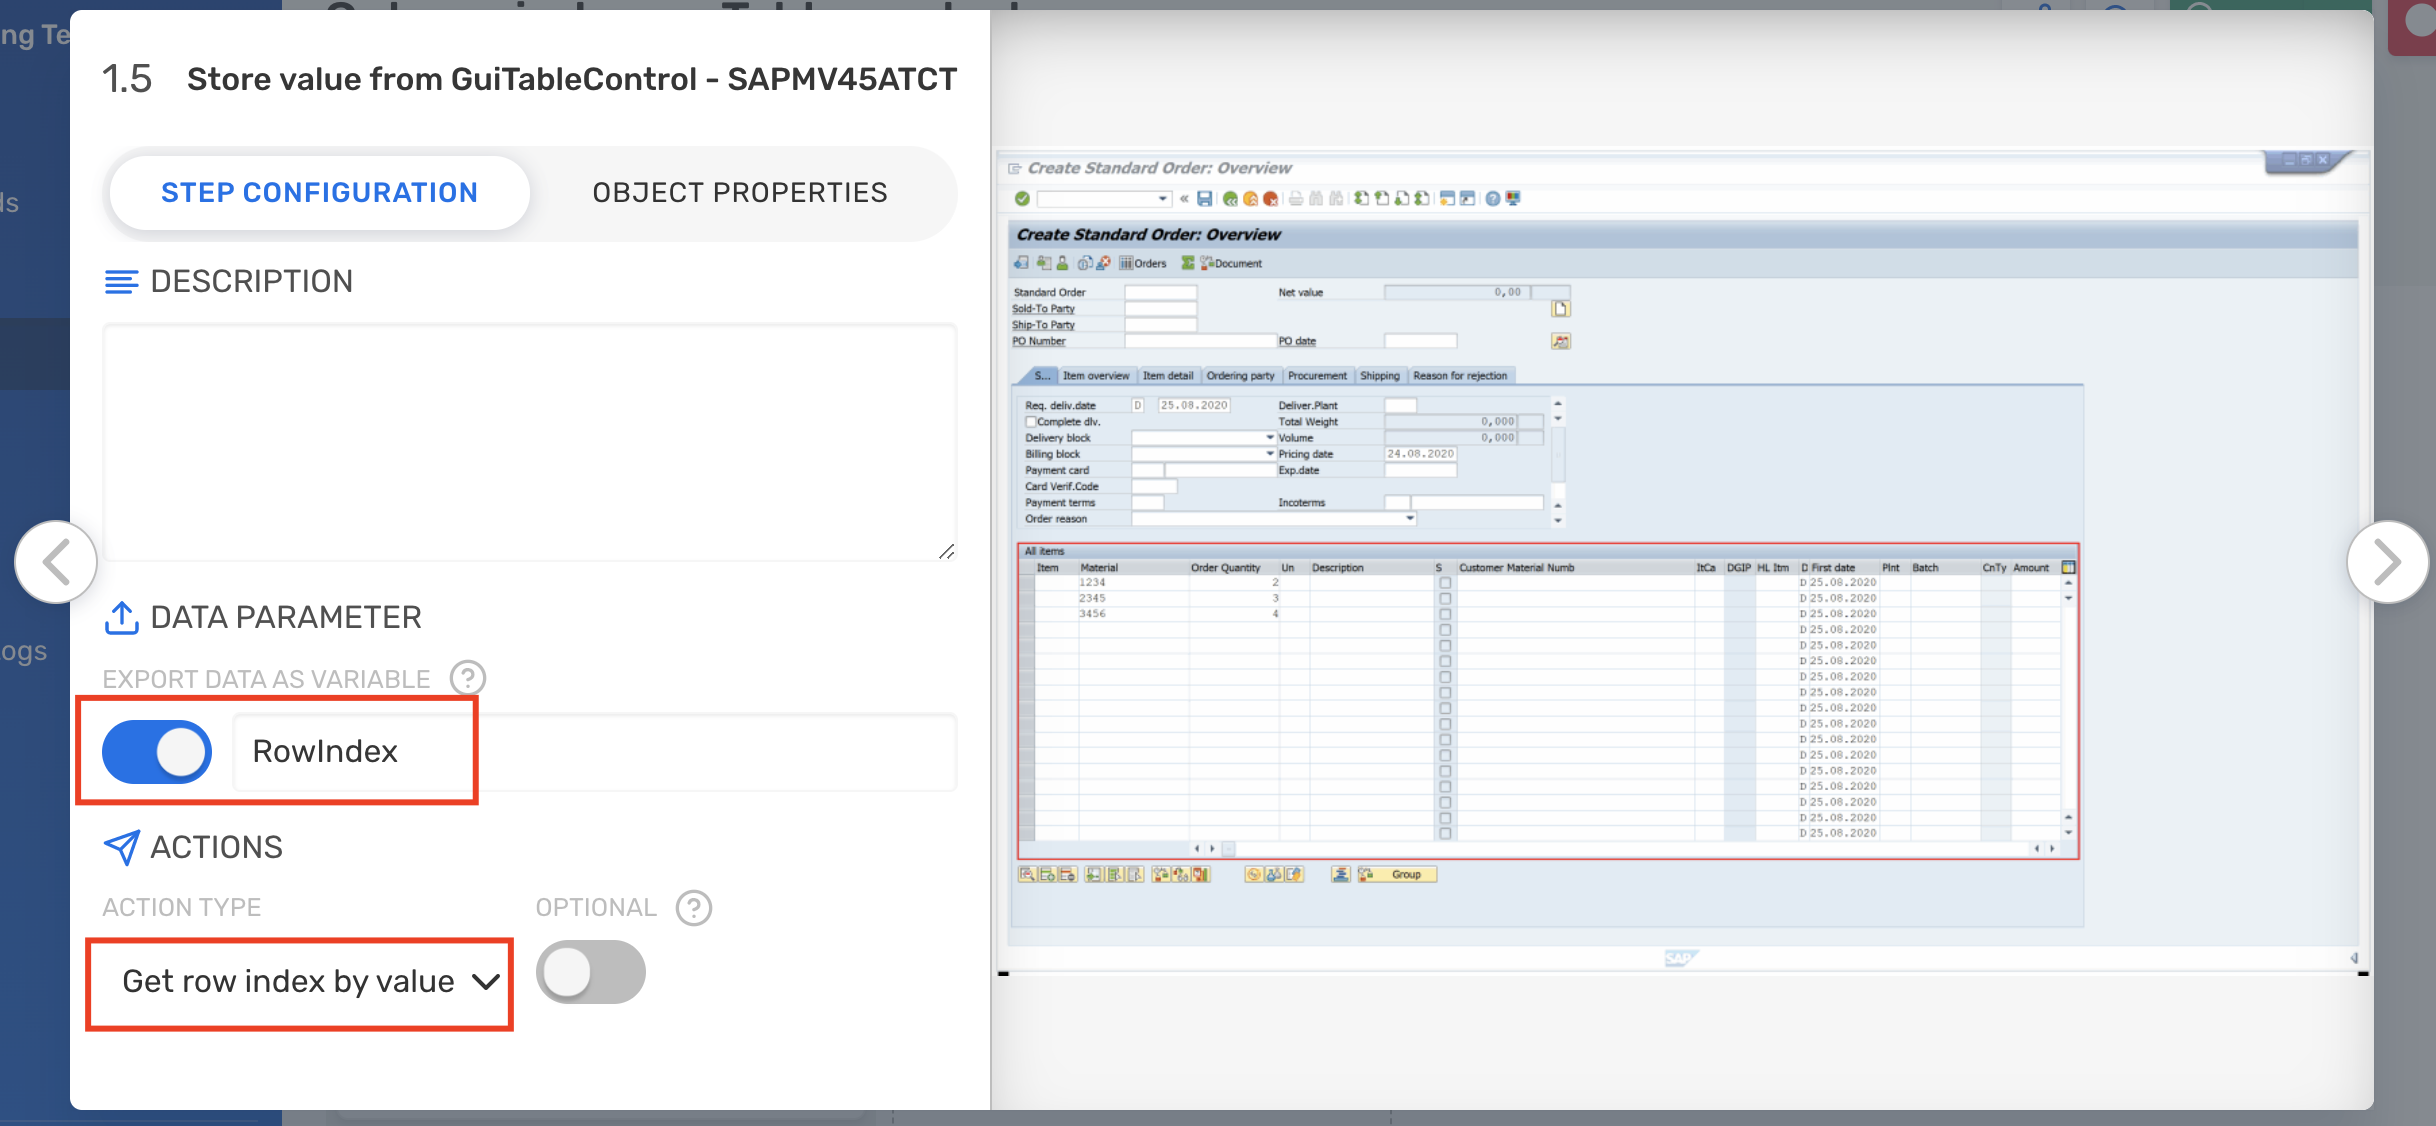Disable the export data as variable toggle

(x=157, y=752)
